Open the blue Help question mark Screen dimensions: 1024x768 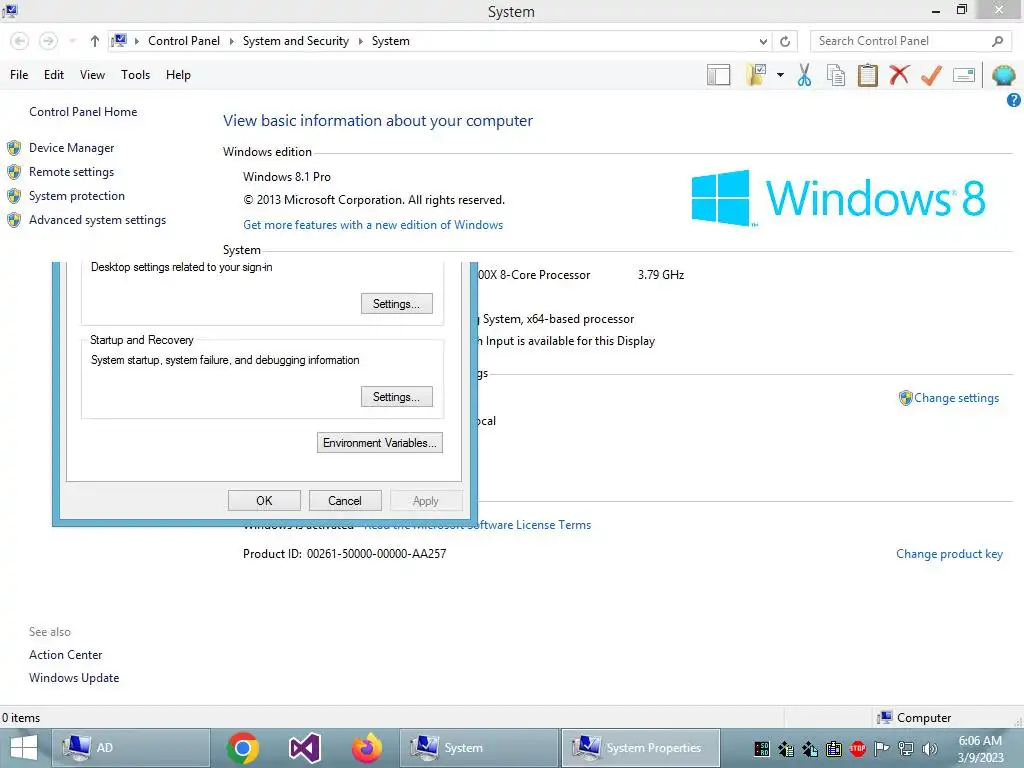[1014, 100]
